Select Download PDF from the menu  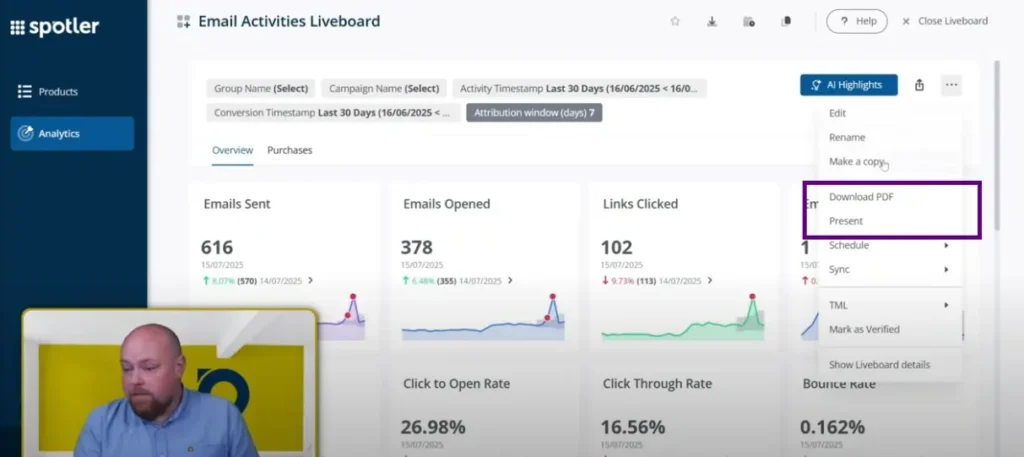click(x=861, y=197)
